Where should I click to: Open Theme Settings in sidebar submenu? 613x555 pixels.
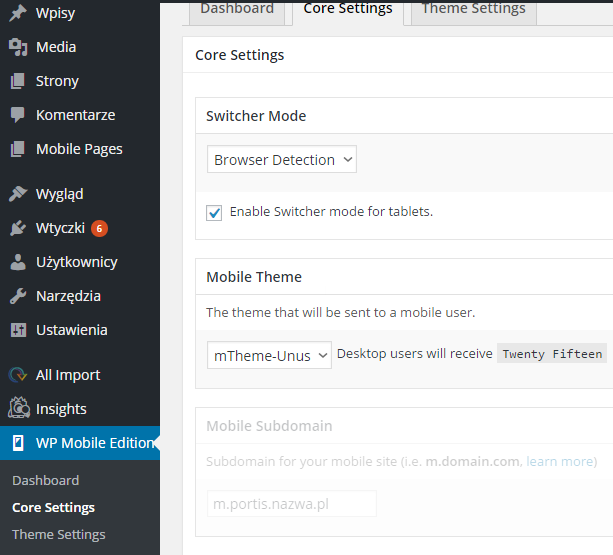tap(59, 534)
